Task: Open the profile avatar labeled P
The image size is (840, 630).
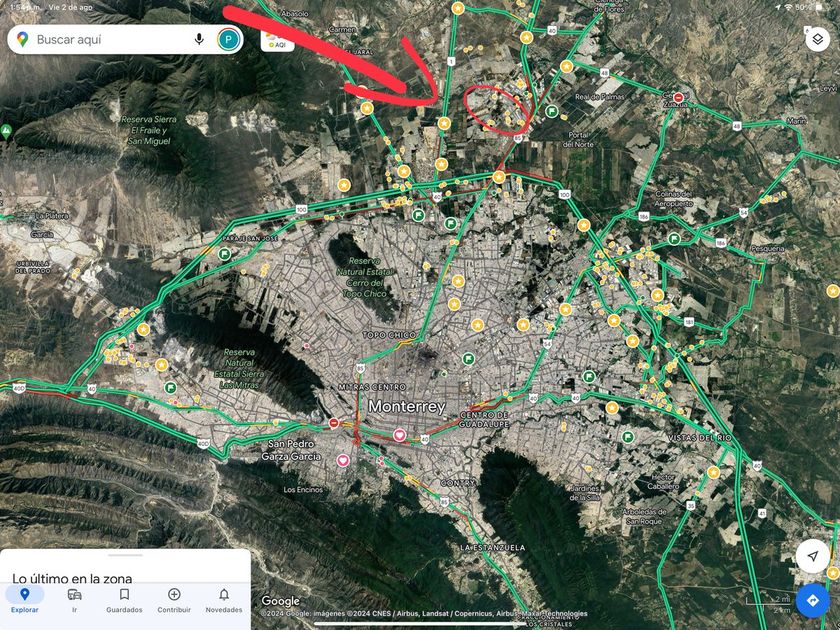Action: (229, 39)
